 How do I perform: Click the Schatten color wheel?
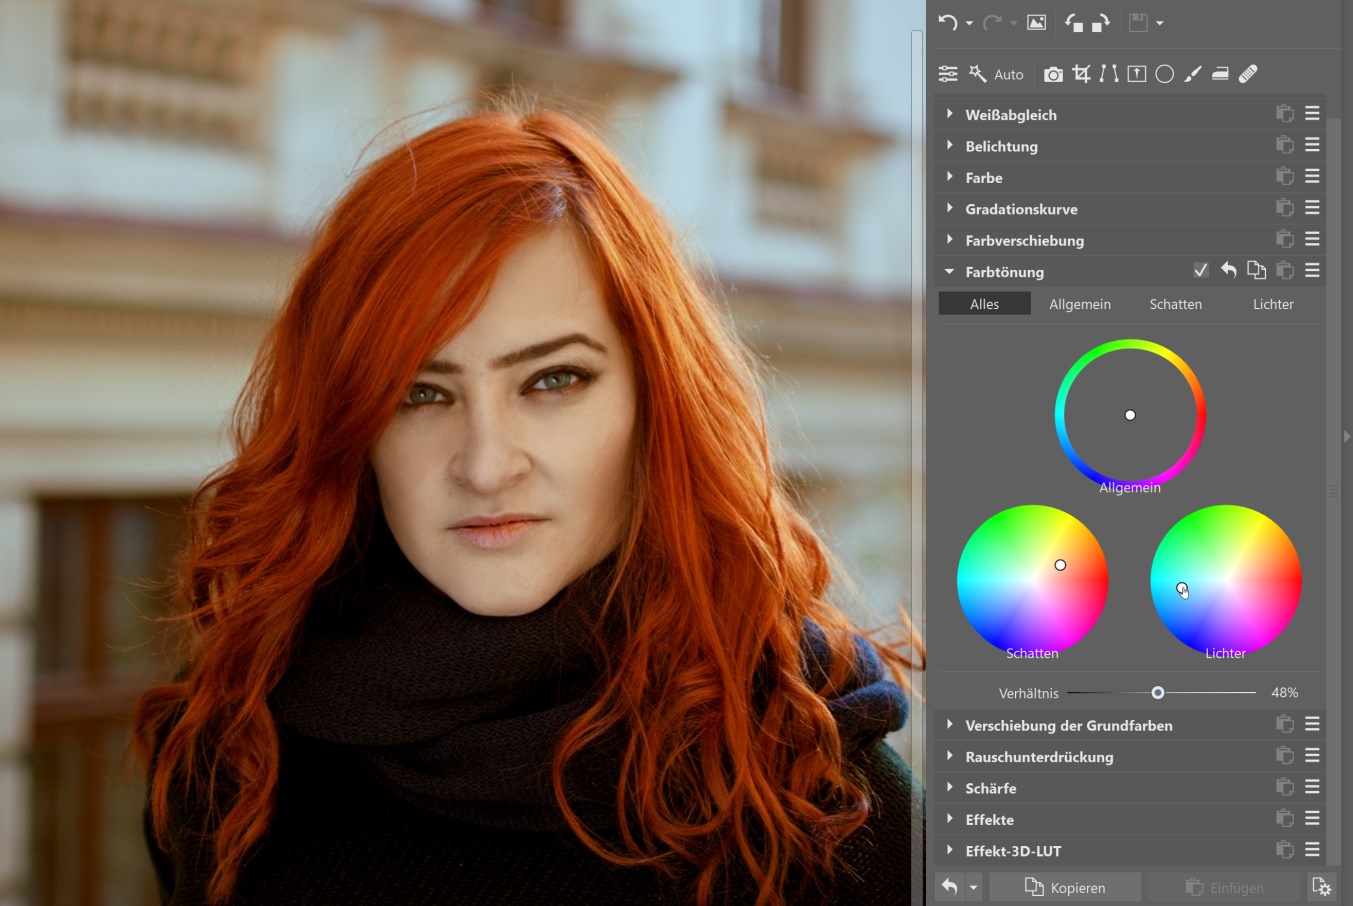click(1032, 580)
